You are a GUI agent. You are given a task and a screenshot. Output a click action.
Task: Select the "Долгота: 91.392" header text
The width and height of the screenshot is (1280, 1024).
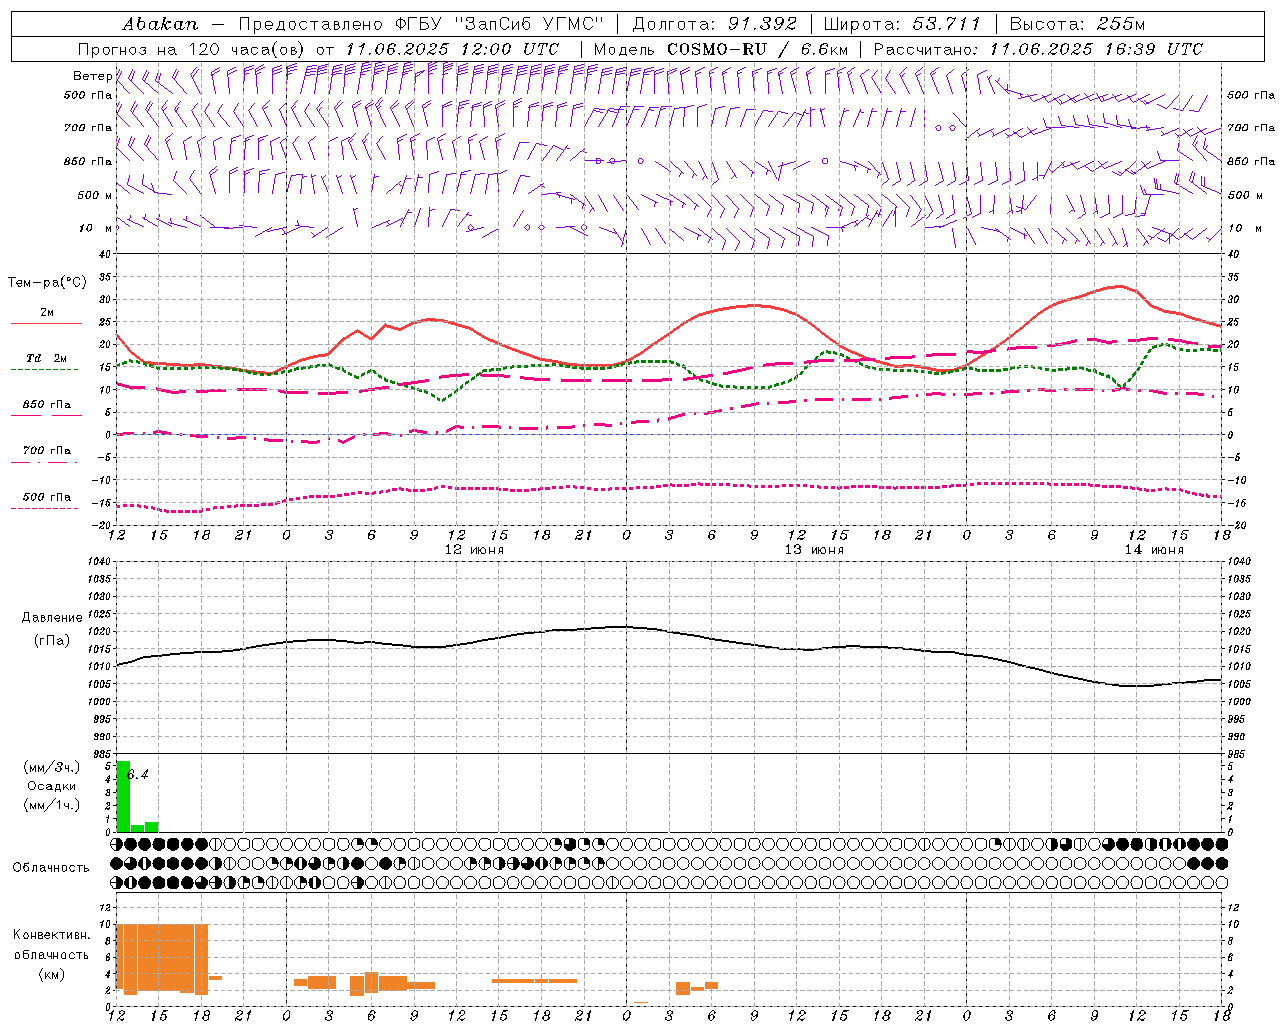click(715, 24)
